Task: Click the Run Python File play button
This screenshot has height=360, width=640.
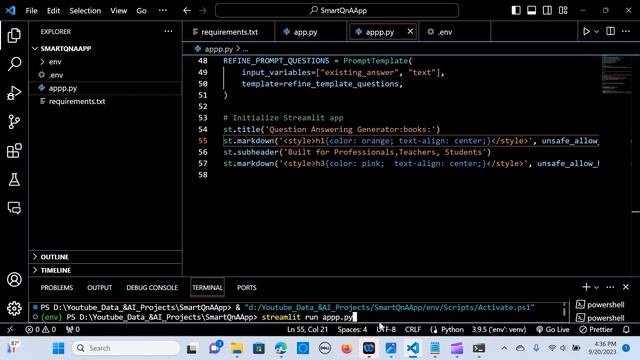Action: click(586, 31)
